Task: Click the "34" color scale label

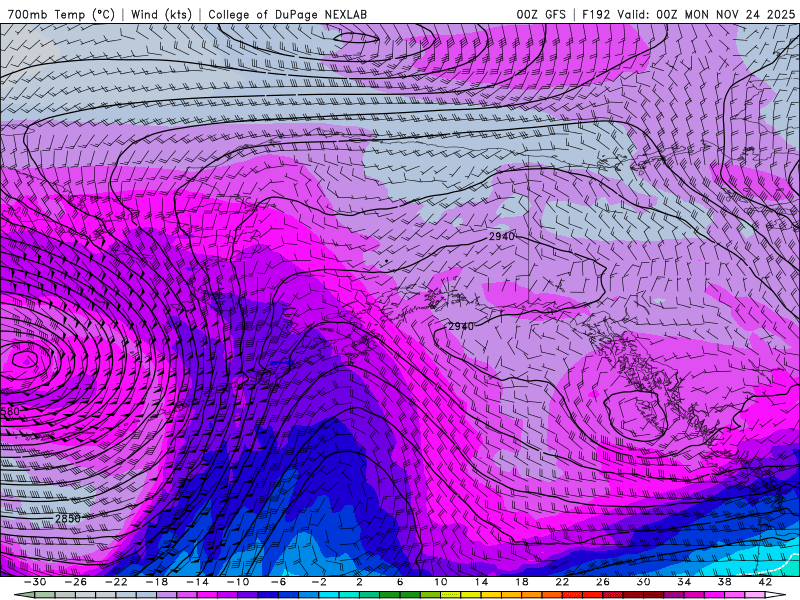Action: pyautogui.click(x=684, y=582)
